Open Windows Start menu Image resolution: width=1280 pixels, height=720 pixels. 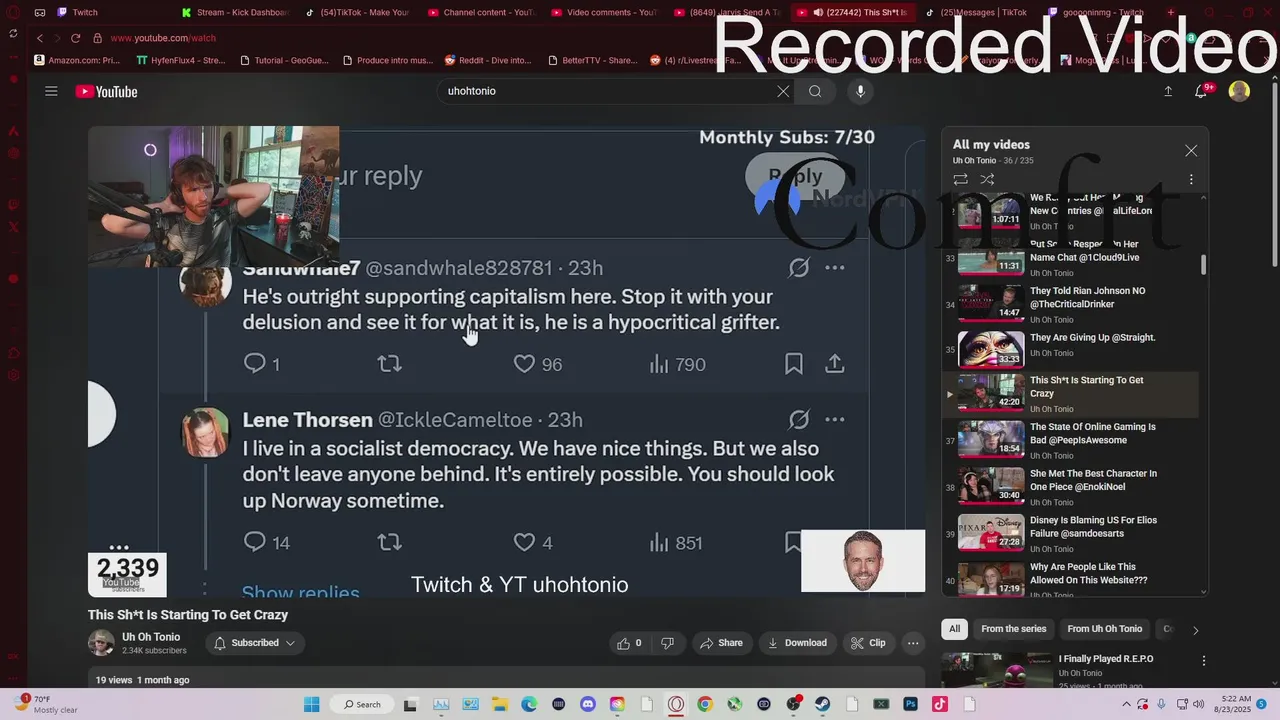tap(311, 704)
